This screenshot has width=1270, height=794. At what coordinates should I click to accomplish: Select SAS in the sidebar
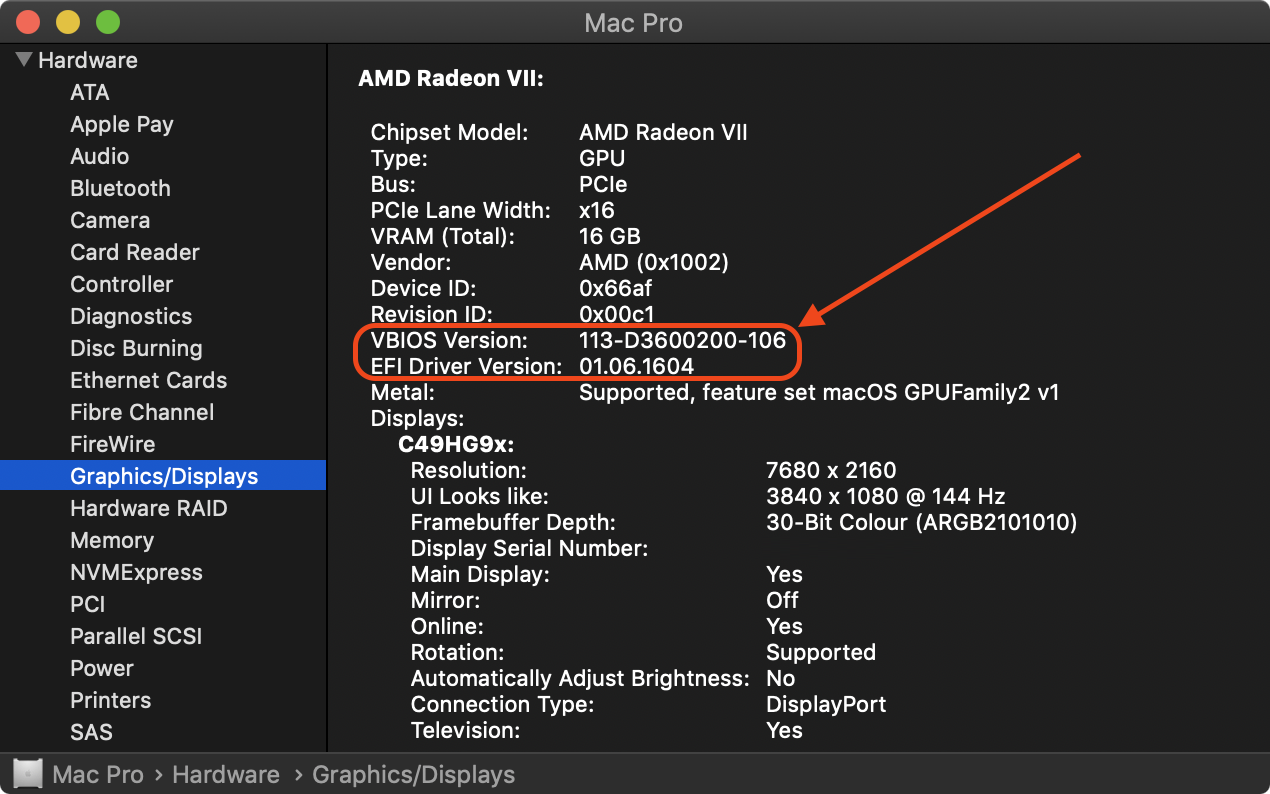tap(91, 732)
